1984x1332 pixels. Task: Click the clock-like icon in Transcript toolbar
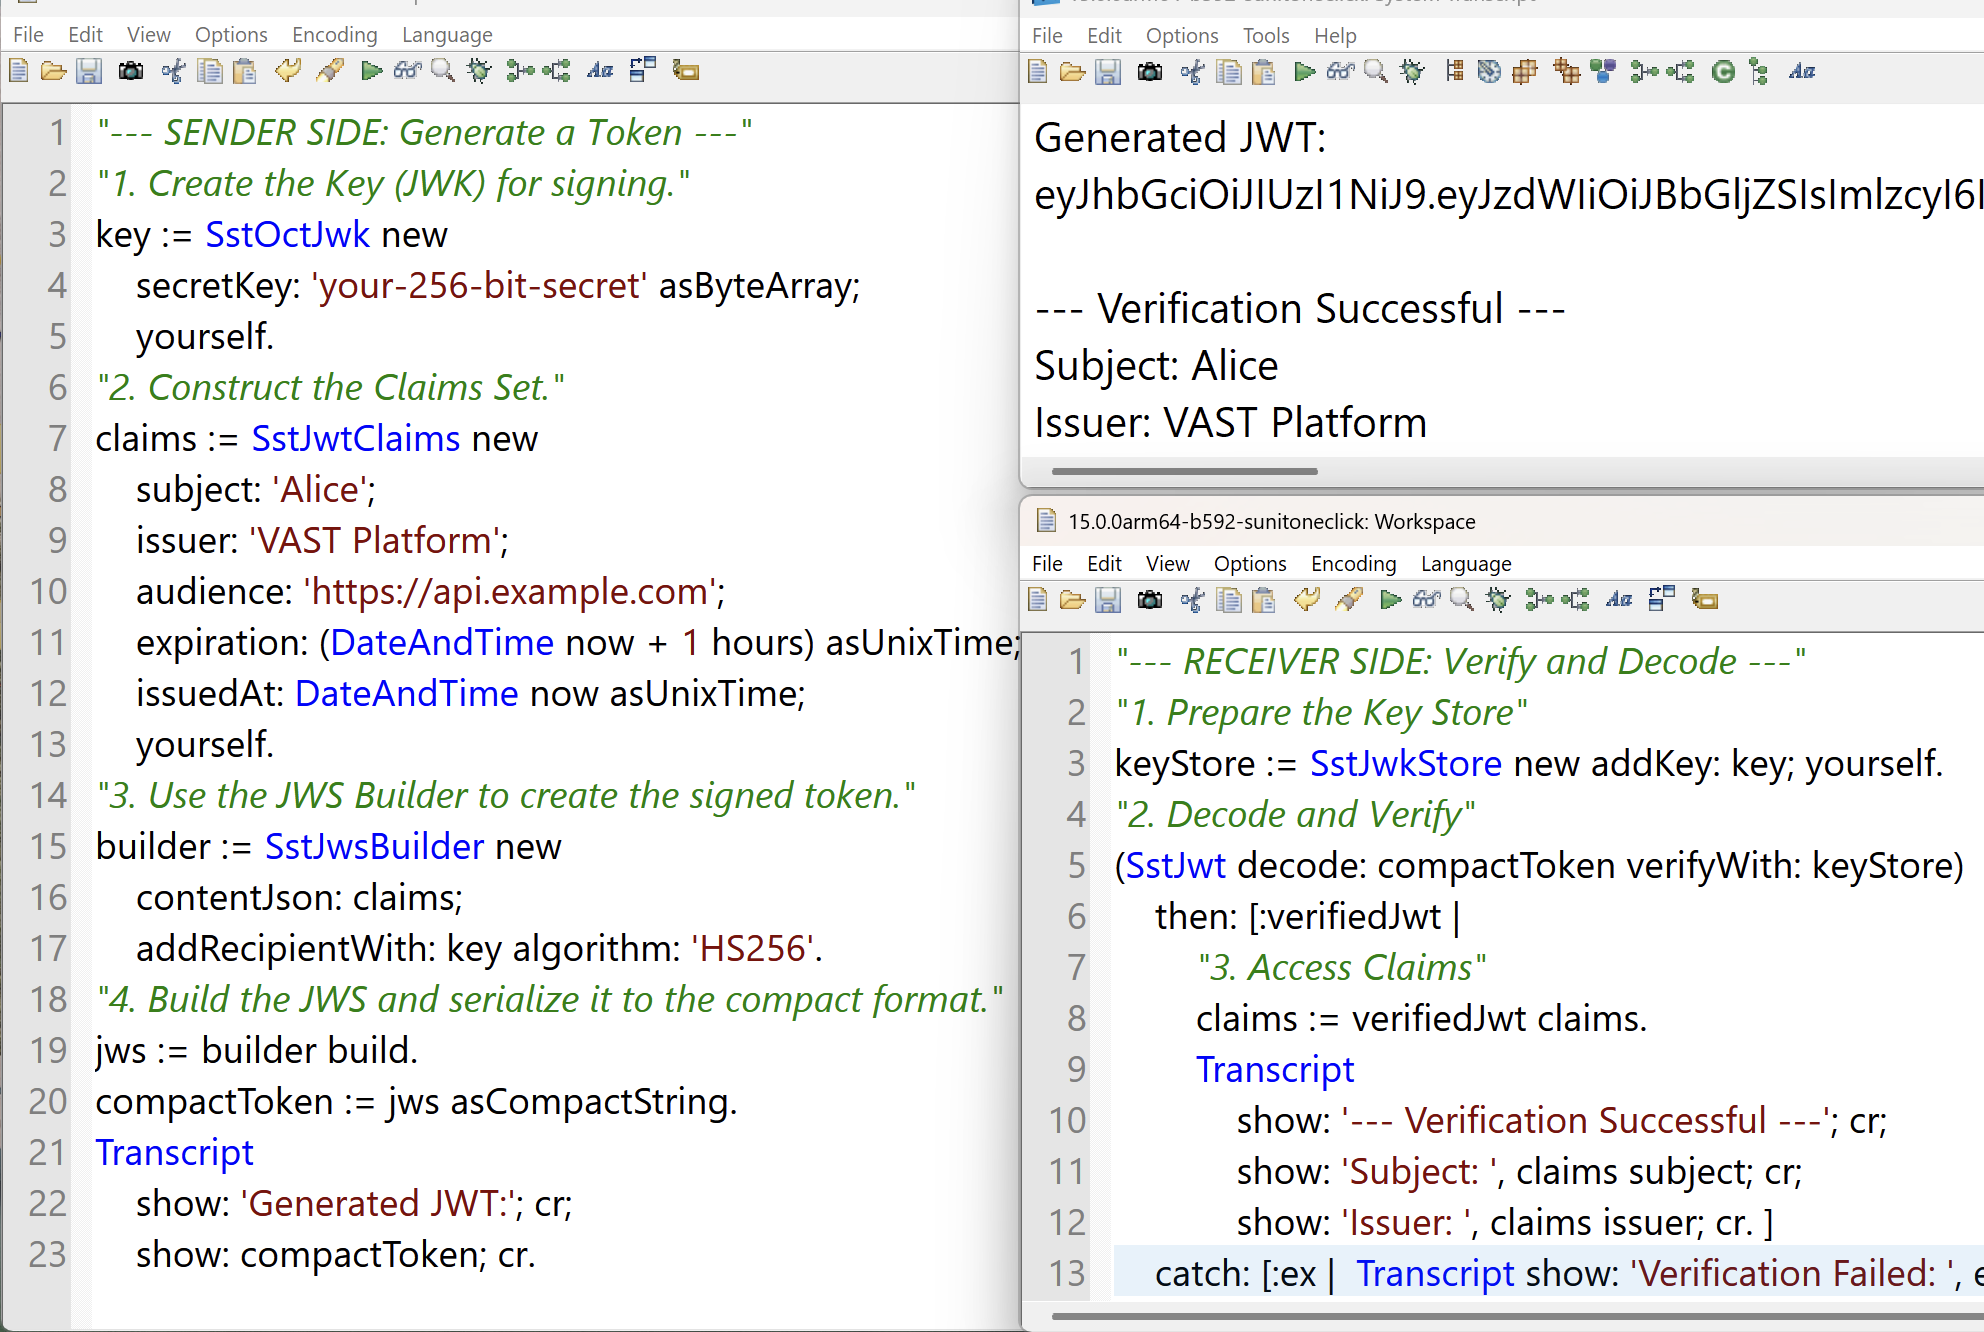coord(1489,72)
